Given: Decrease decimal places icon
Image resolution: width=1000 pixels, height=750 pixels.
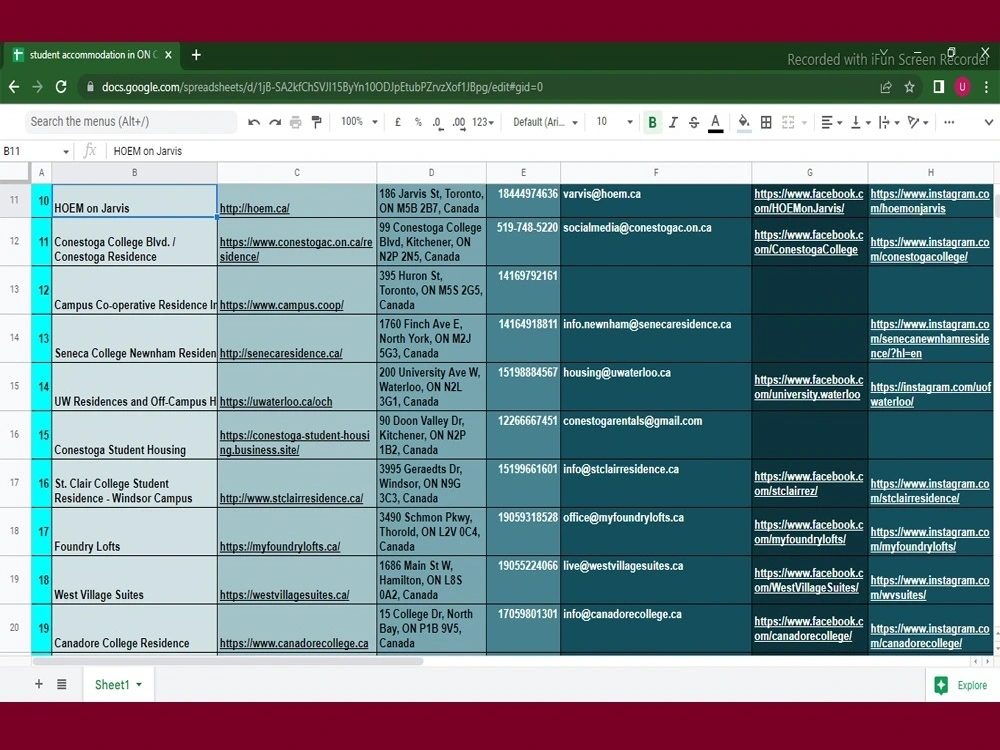Looking at the screenshot, I should (438, 122).
